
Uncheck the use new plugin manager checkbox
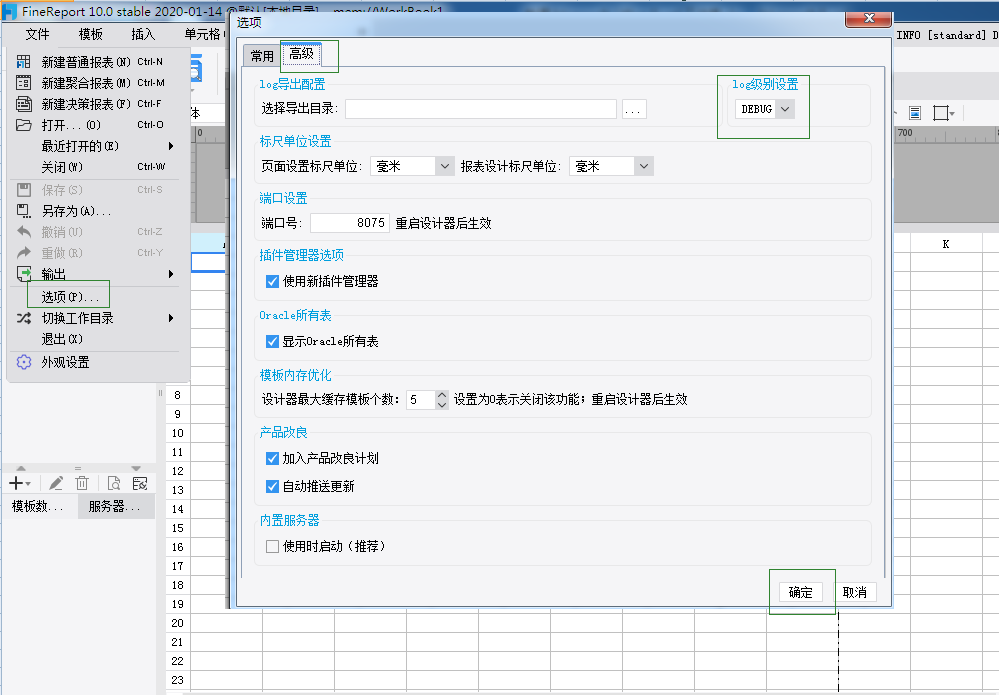tap(272, 282)
